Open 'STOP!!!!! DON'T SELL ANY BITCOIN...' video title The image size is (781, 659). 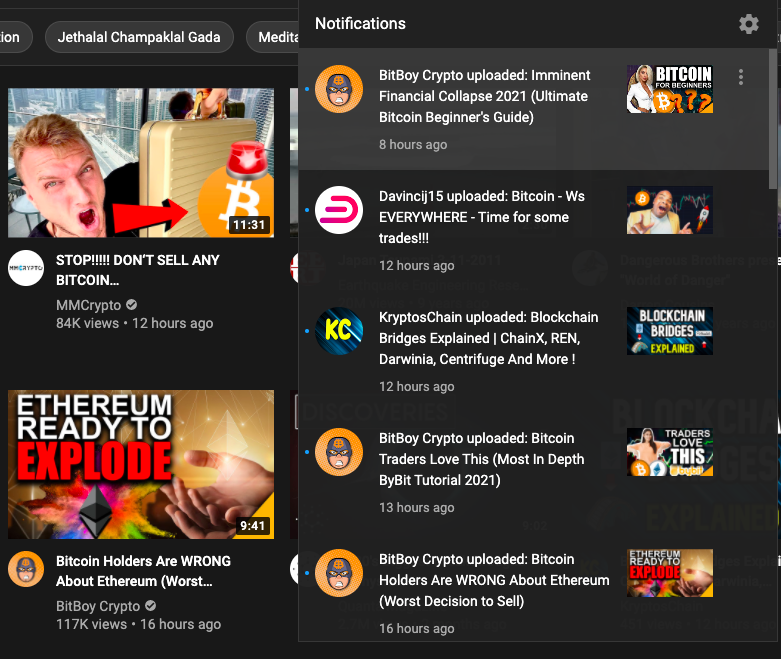(137, 270)
